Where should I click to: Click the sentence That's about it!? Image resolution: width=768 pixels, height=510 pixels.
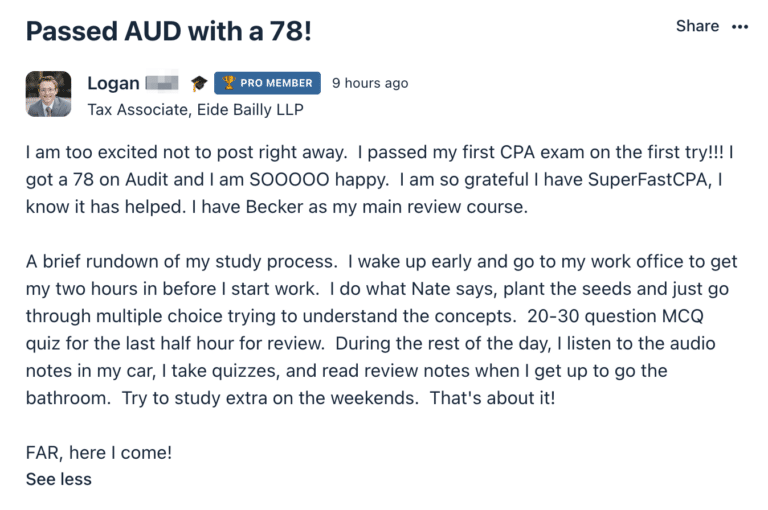pyautogui.click(x=492, y=398)
